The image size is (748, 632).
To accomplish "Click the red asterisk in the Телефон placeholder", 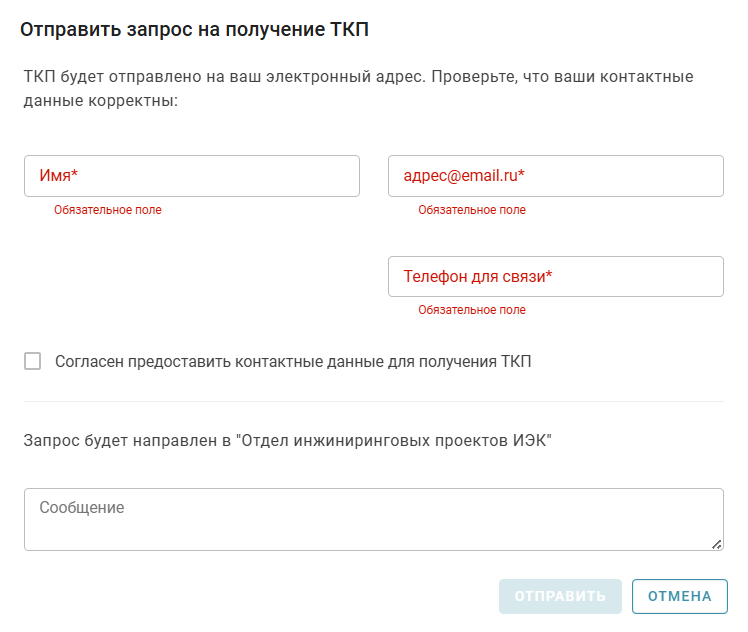I will click(x=549, y=277).
